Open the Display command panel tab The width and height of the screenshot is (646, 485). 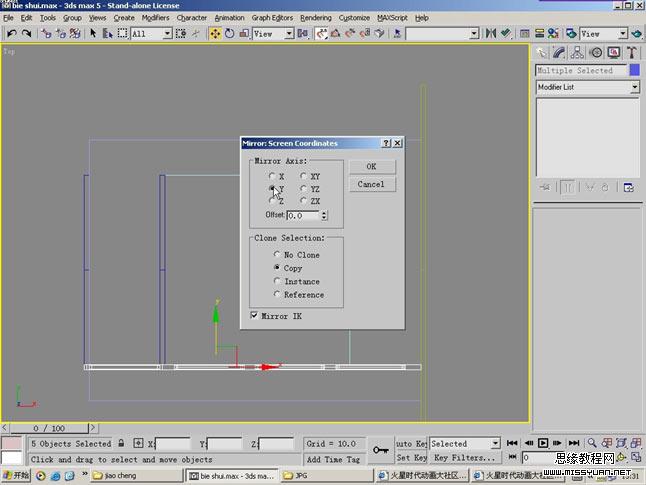tap(614, 52)
